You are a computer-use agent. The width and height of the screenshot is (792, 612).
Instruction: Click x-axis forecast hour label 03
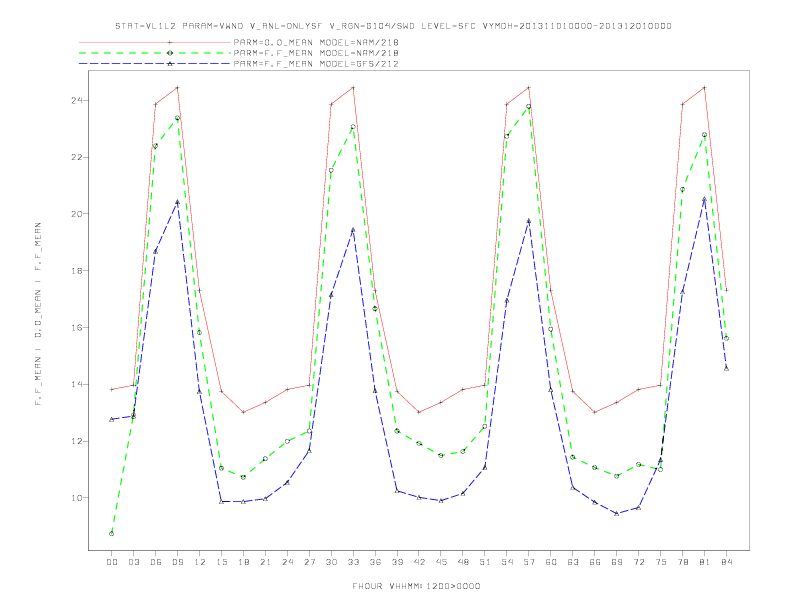tap(133, 562)
